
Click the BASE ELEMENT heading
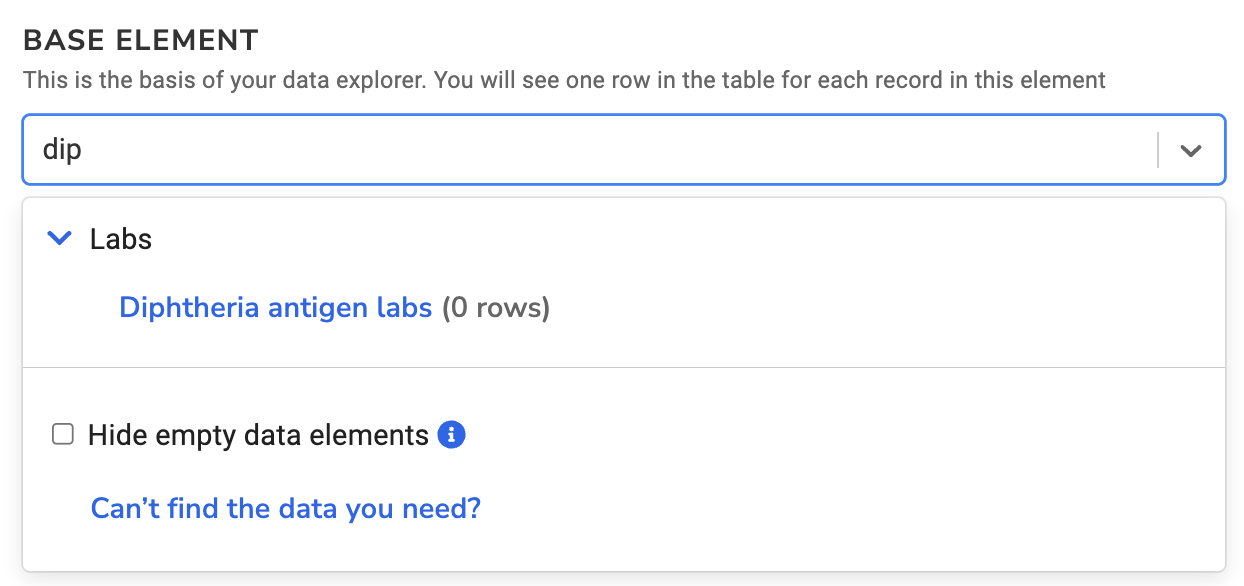(x=141, y=41)
